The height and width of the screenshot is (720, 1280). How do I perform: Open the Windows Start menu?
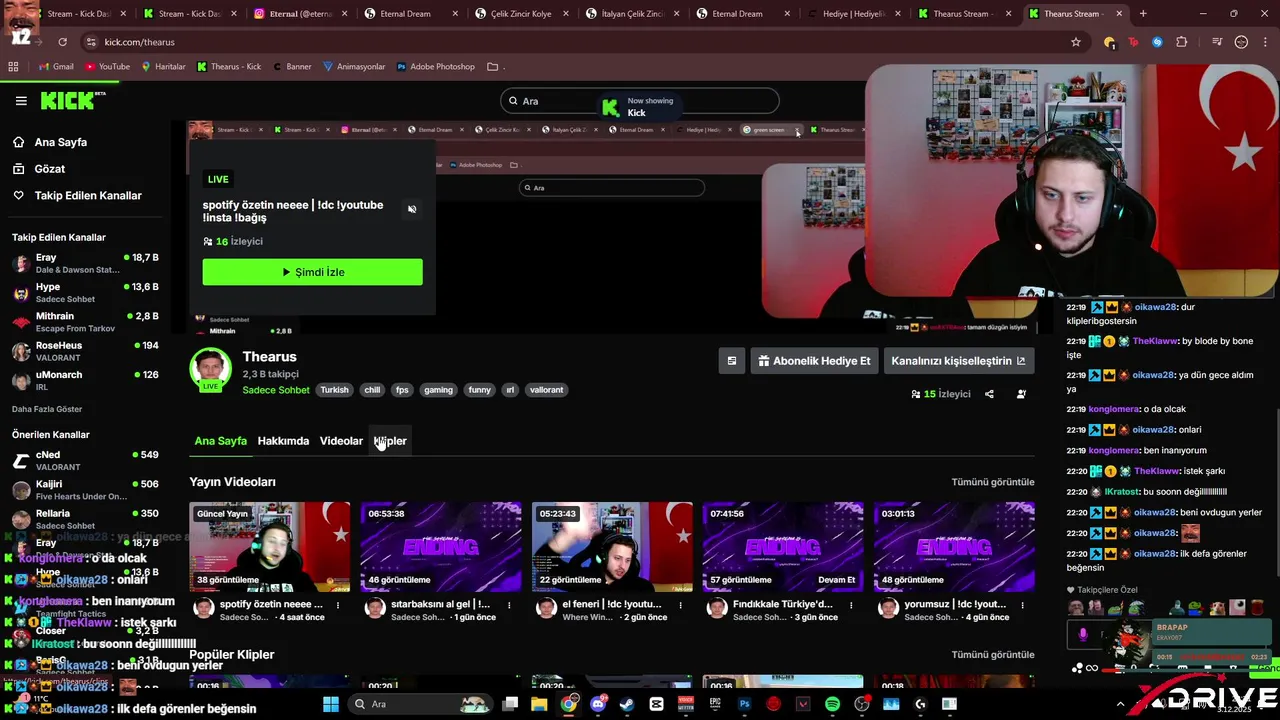(x=331, y=704)
